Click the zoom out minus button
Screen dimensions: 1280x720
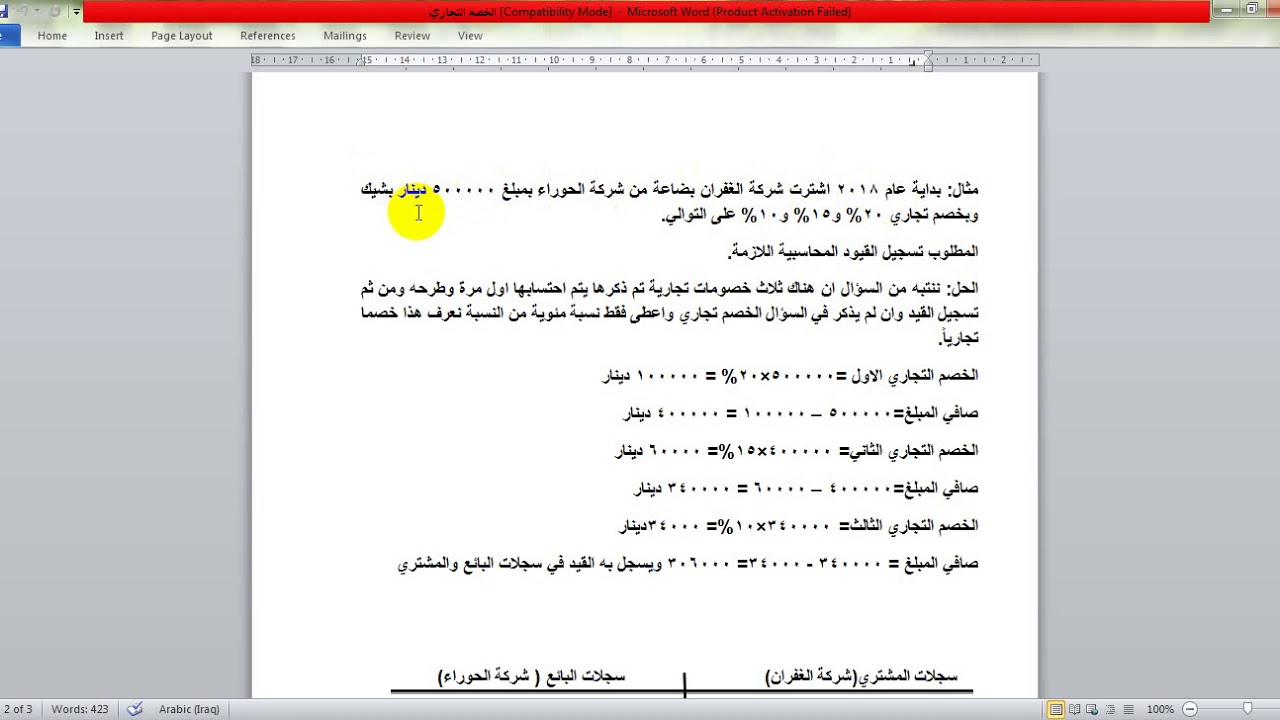(1192, 709)
